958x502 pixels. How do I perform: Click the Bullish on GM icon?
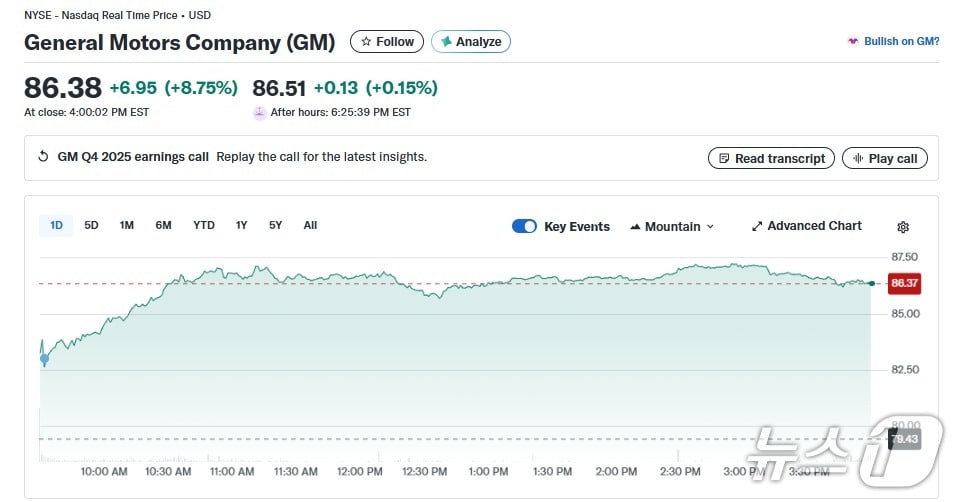(x=852, y=42)
